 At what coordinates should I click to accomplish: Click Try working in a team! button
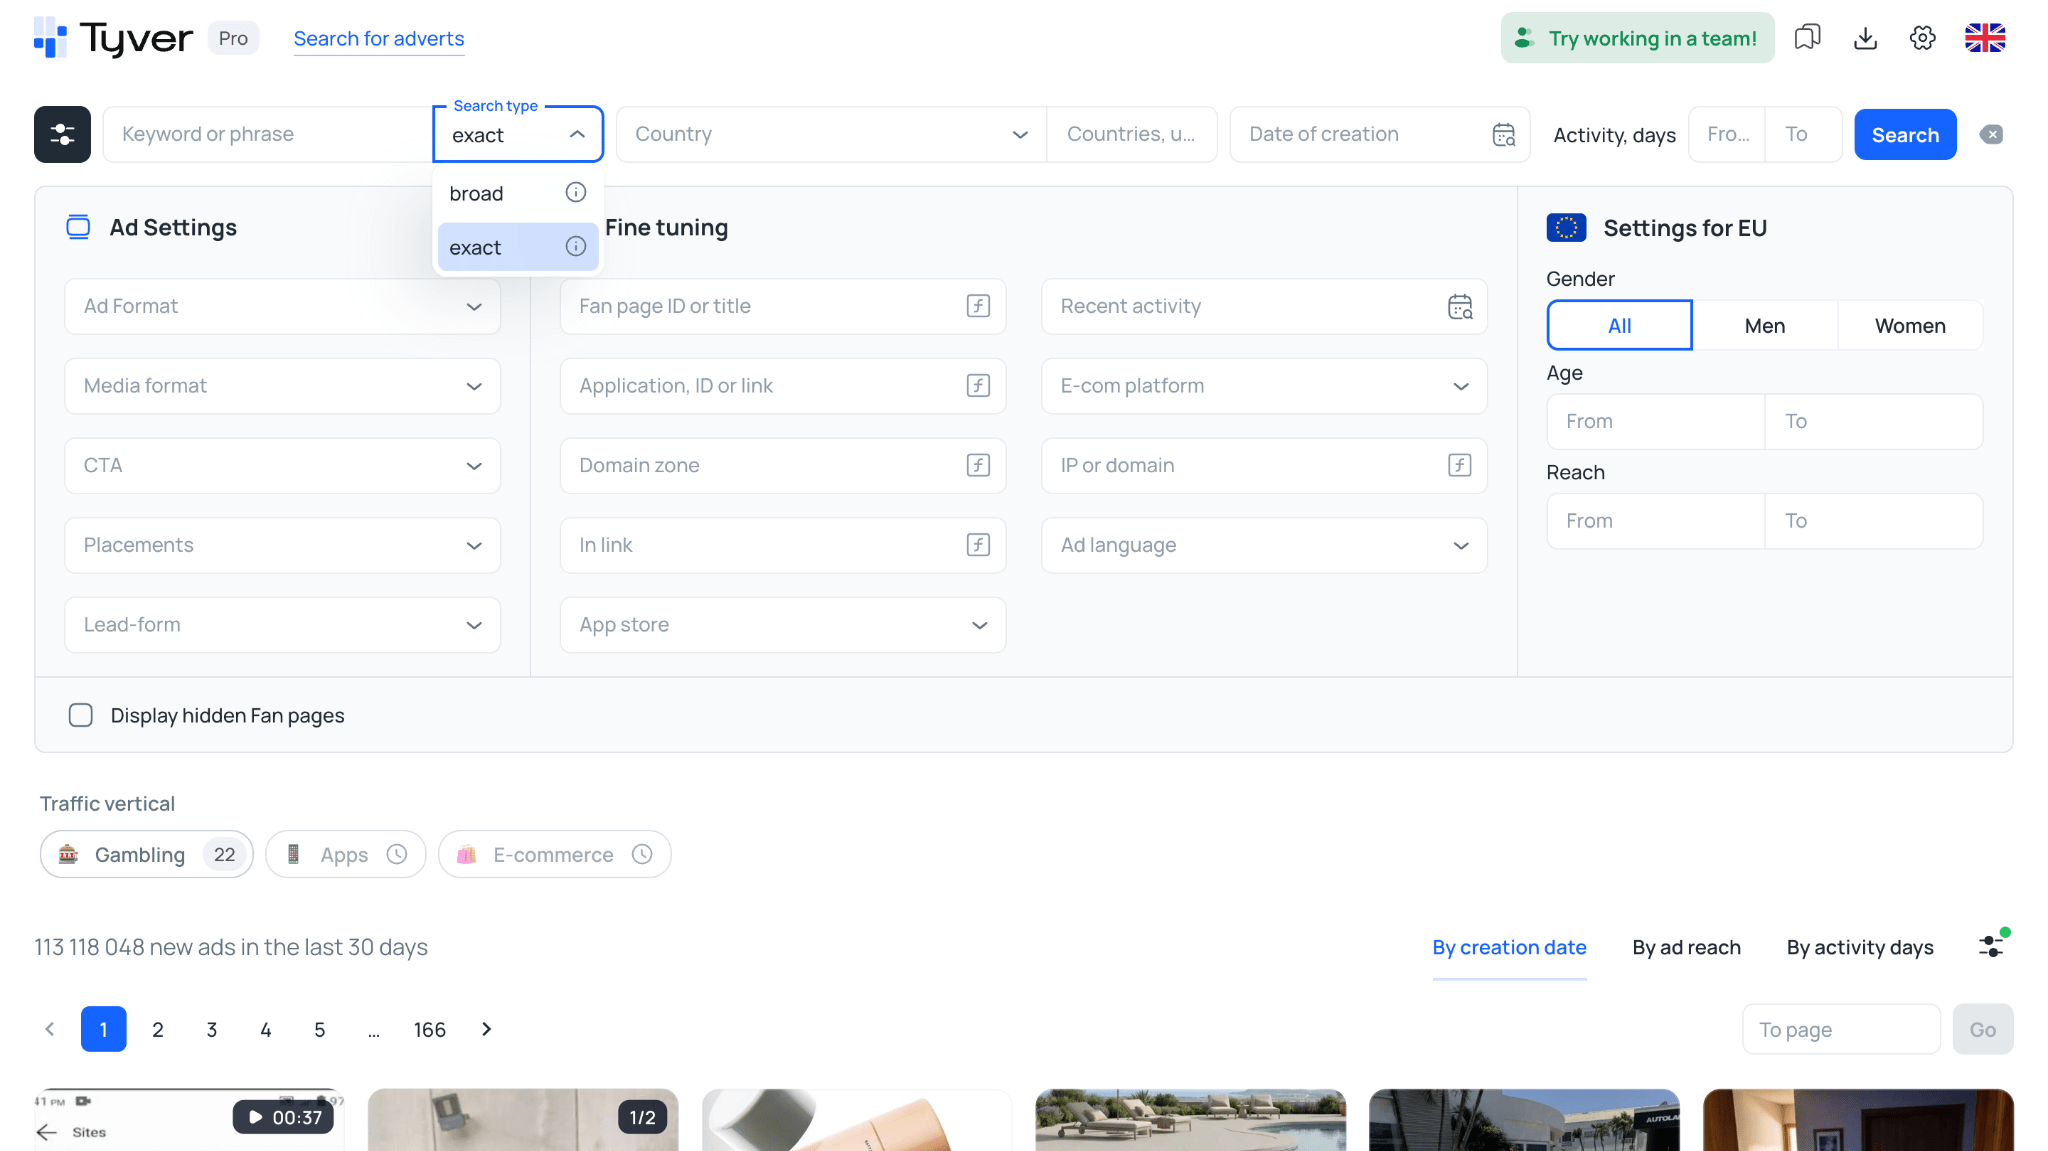tap(1637, 38)
